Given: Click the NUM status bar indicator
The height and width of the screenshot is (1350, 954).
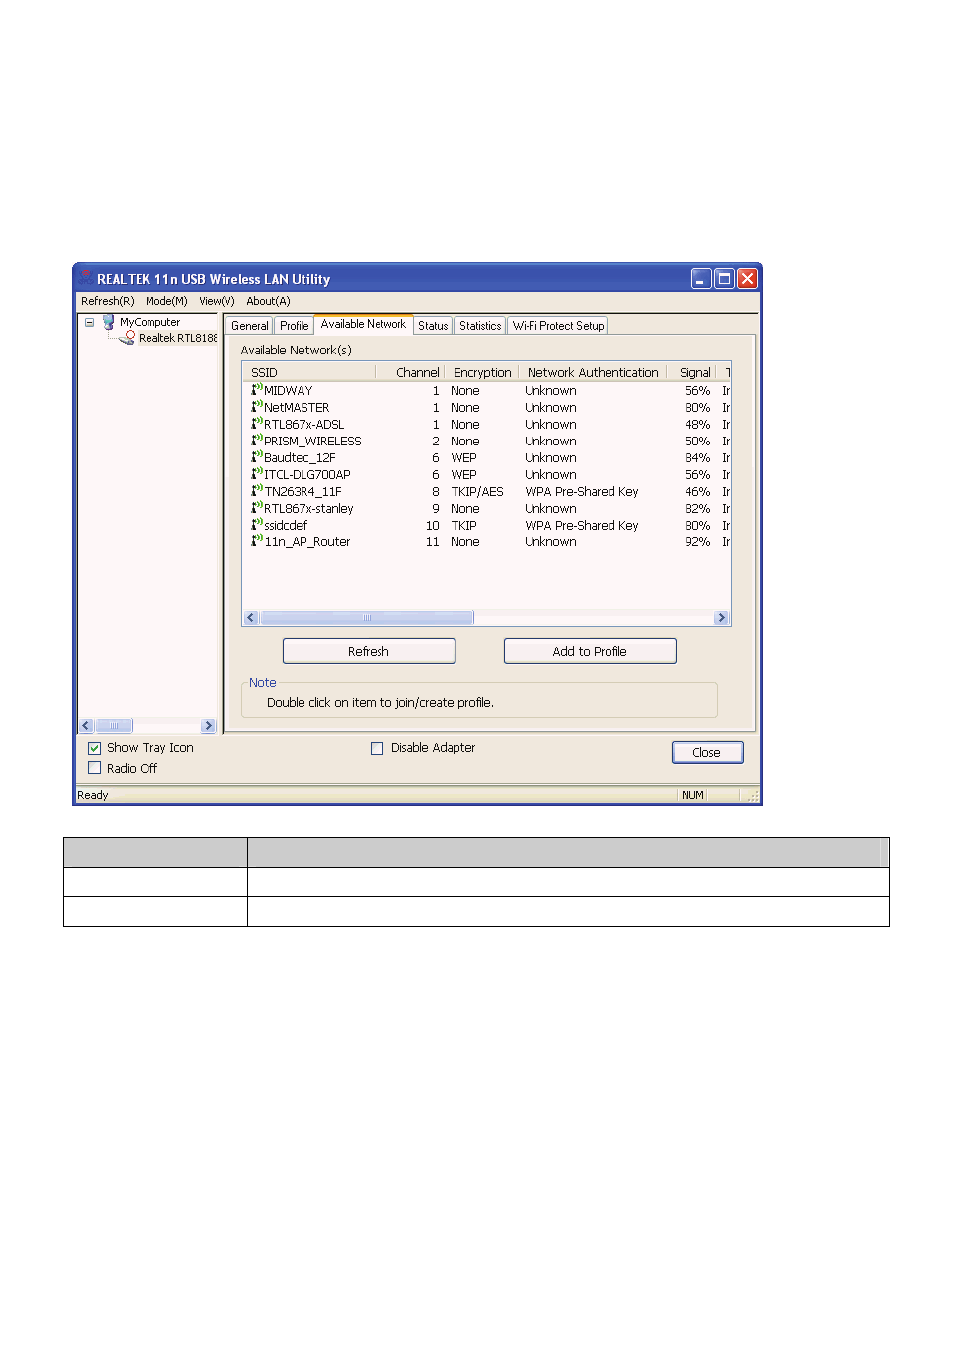Looking at the screenshot, I should pyautogui.click(x=693, y=796).
